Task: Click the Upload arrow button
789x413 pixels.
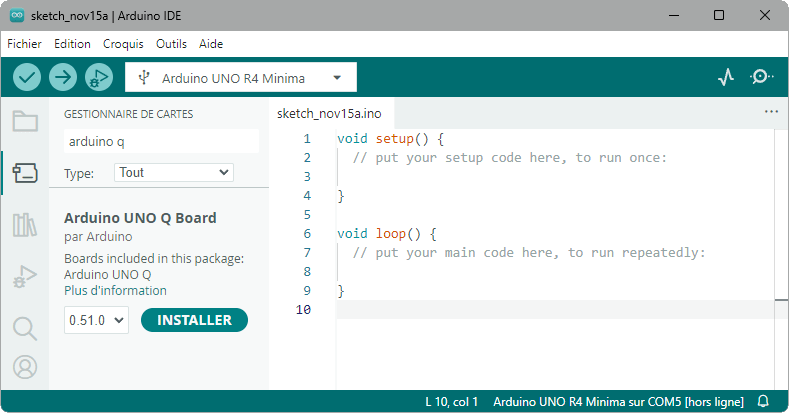Action: tap(63, 77)
